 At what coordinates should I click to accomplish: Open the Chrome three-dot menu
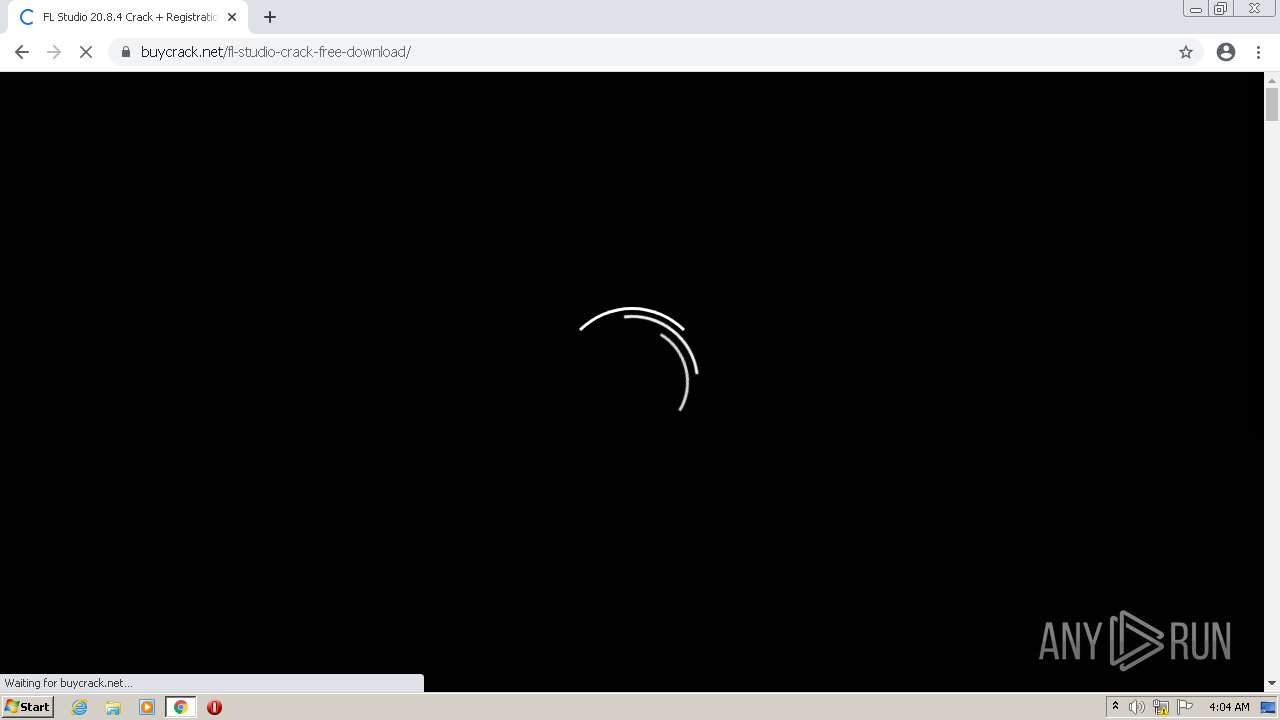(x=1258, y=52)
